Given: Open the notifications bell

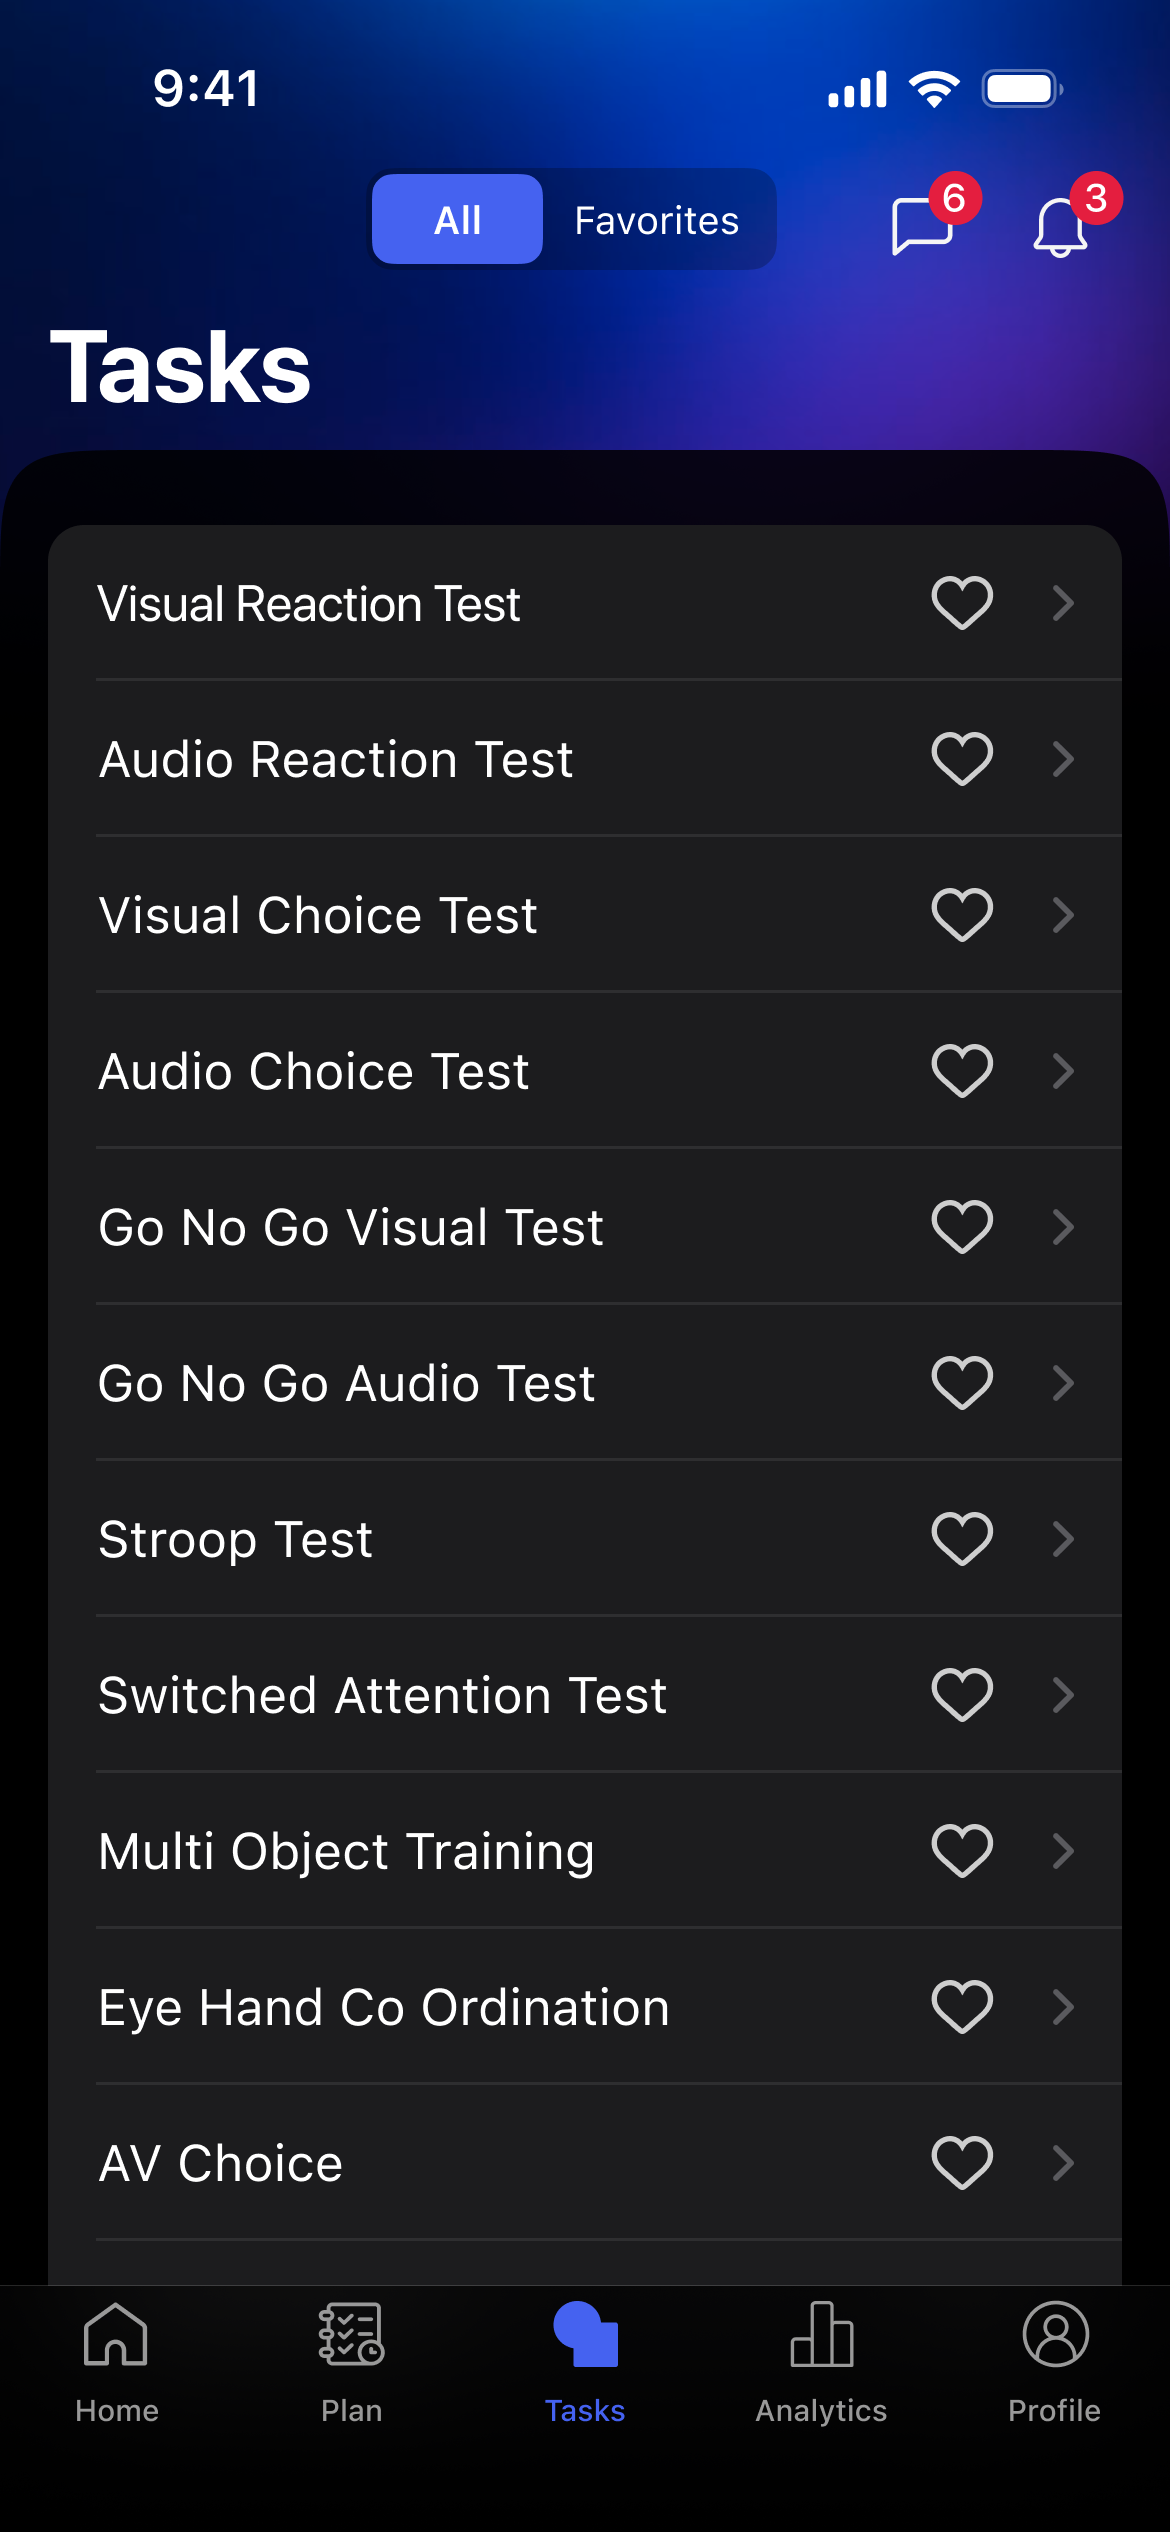Looking at the screenshot, I should [1060, 227].
